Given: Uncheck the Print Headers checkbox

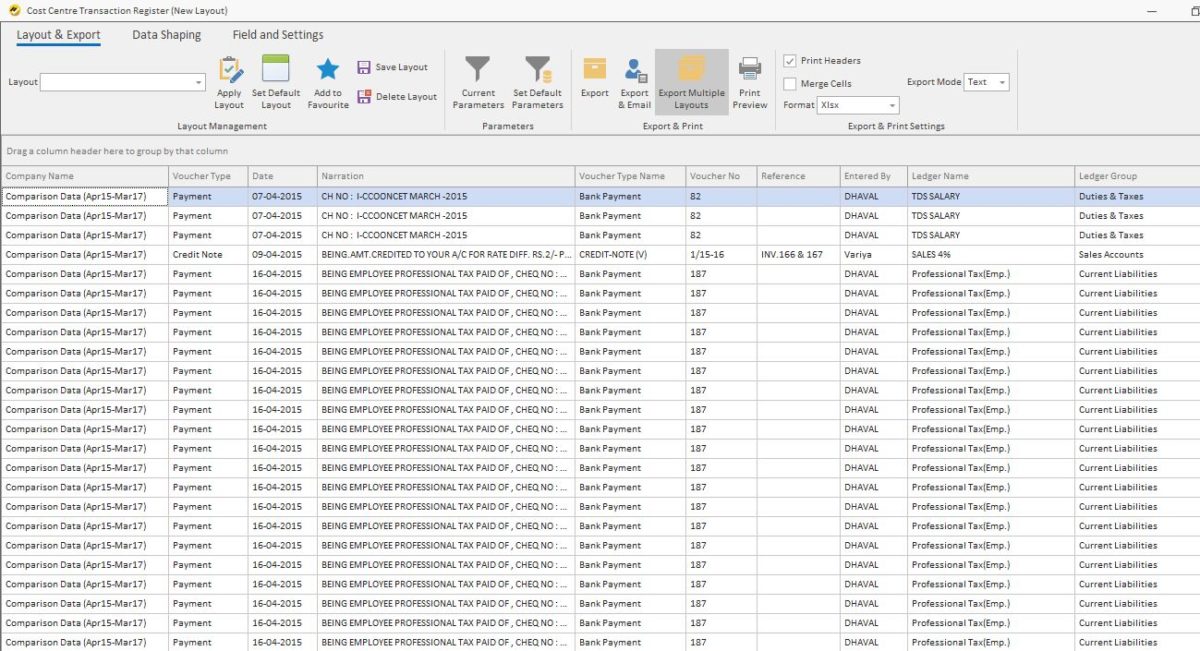Looking at the screenshot, I should (790, 61).
